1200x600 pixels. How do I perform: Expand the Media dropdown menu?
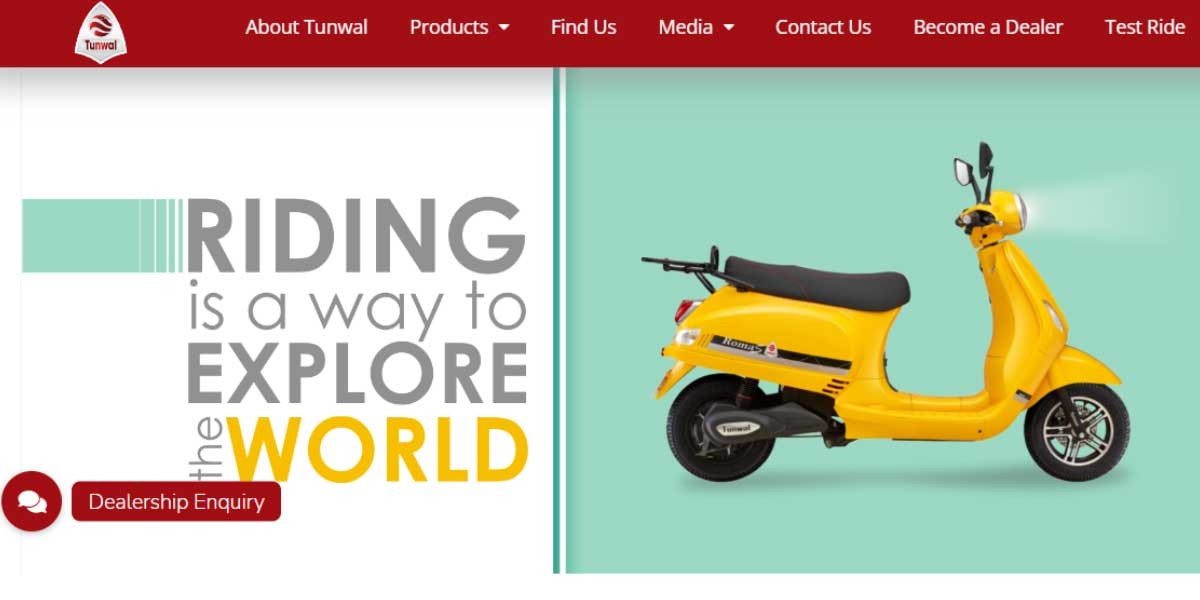click(x=687, y=27)
